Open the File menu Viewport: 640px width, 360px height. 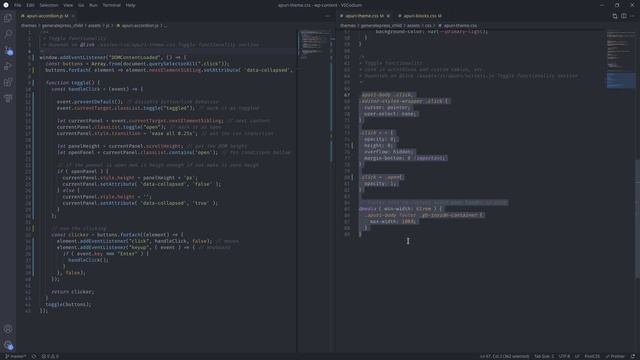coord(18,5)
